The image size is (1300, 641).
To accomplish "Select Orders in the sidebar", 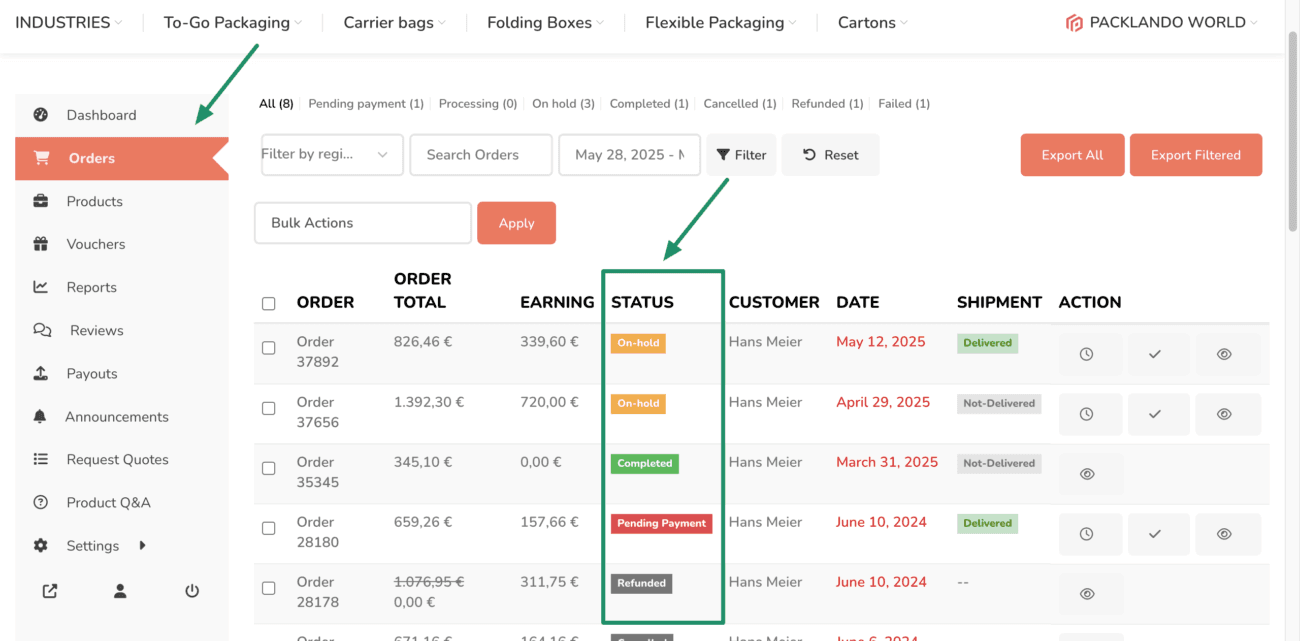I will click(x=122, y=158).
